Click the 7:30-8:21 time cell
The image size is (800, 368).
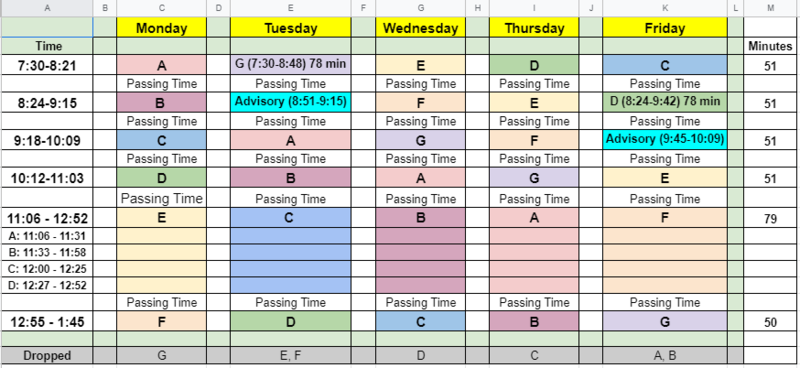tap(47, 65)
